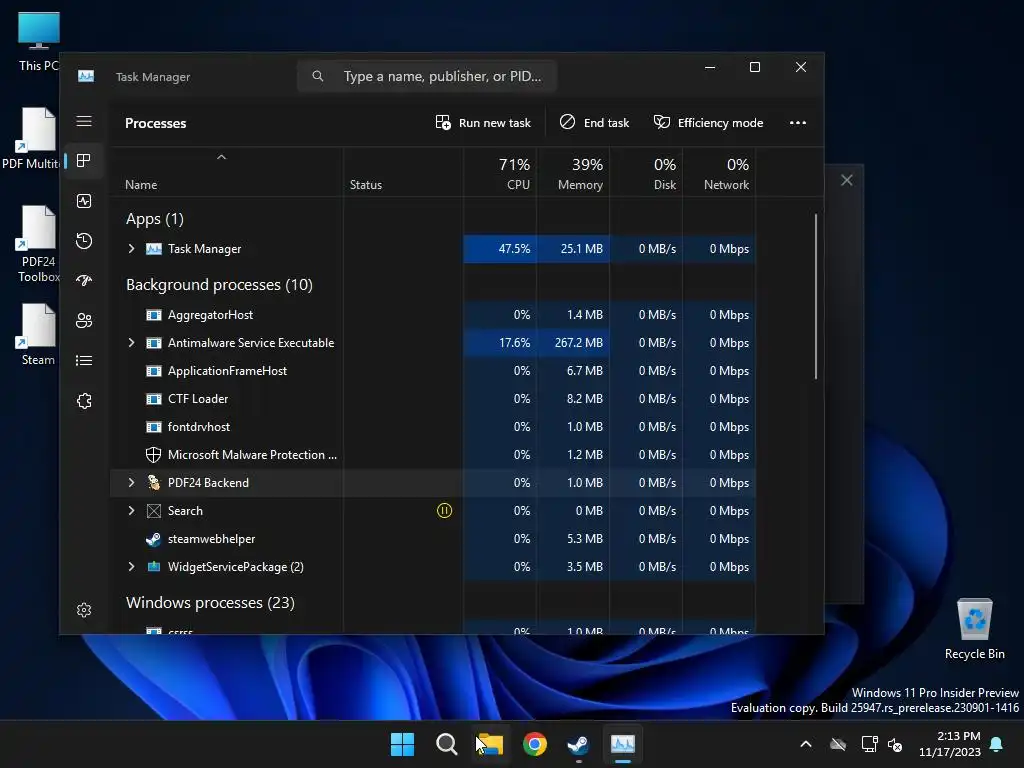Screen dimensions: 1024x768
Task: Expand the Search process row
Action: (x=131, y=511)
